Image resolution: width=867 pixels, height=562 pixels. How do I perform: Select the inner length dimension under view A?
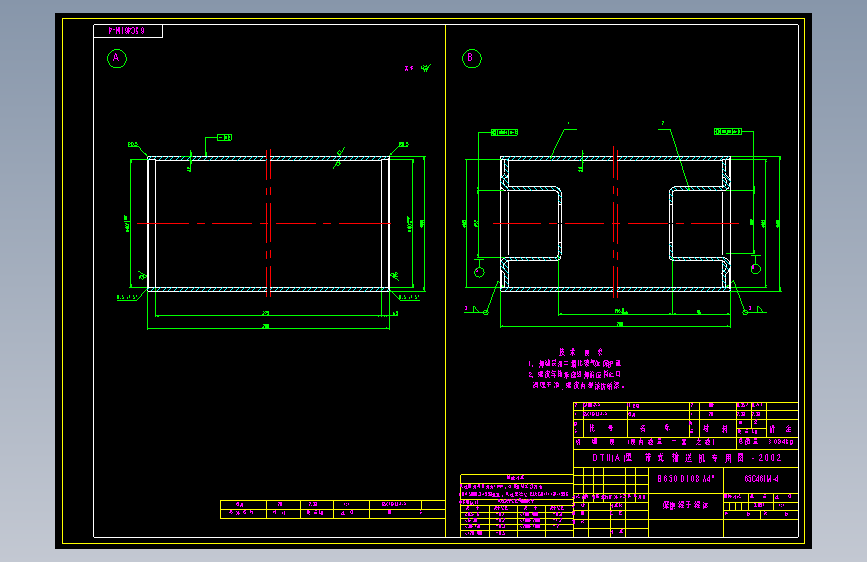pos(268,314)
